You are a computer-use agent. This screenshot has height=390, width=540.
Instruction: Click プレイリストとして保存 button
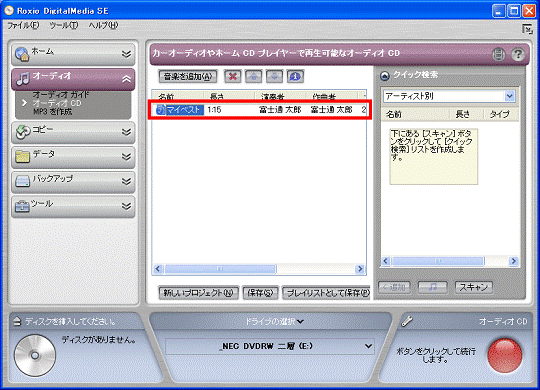pos(326,293)
